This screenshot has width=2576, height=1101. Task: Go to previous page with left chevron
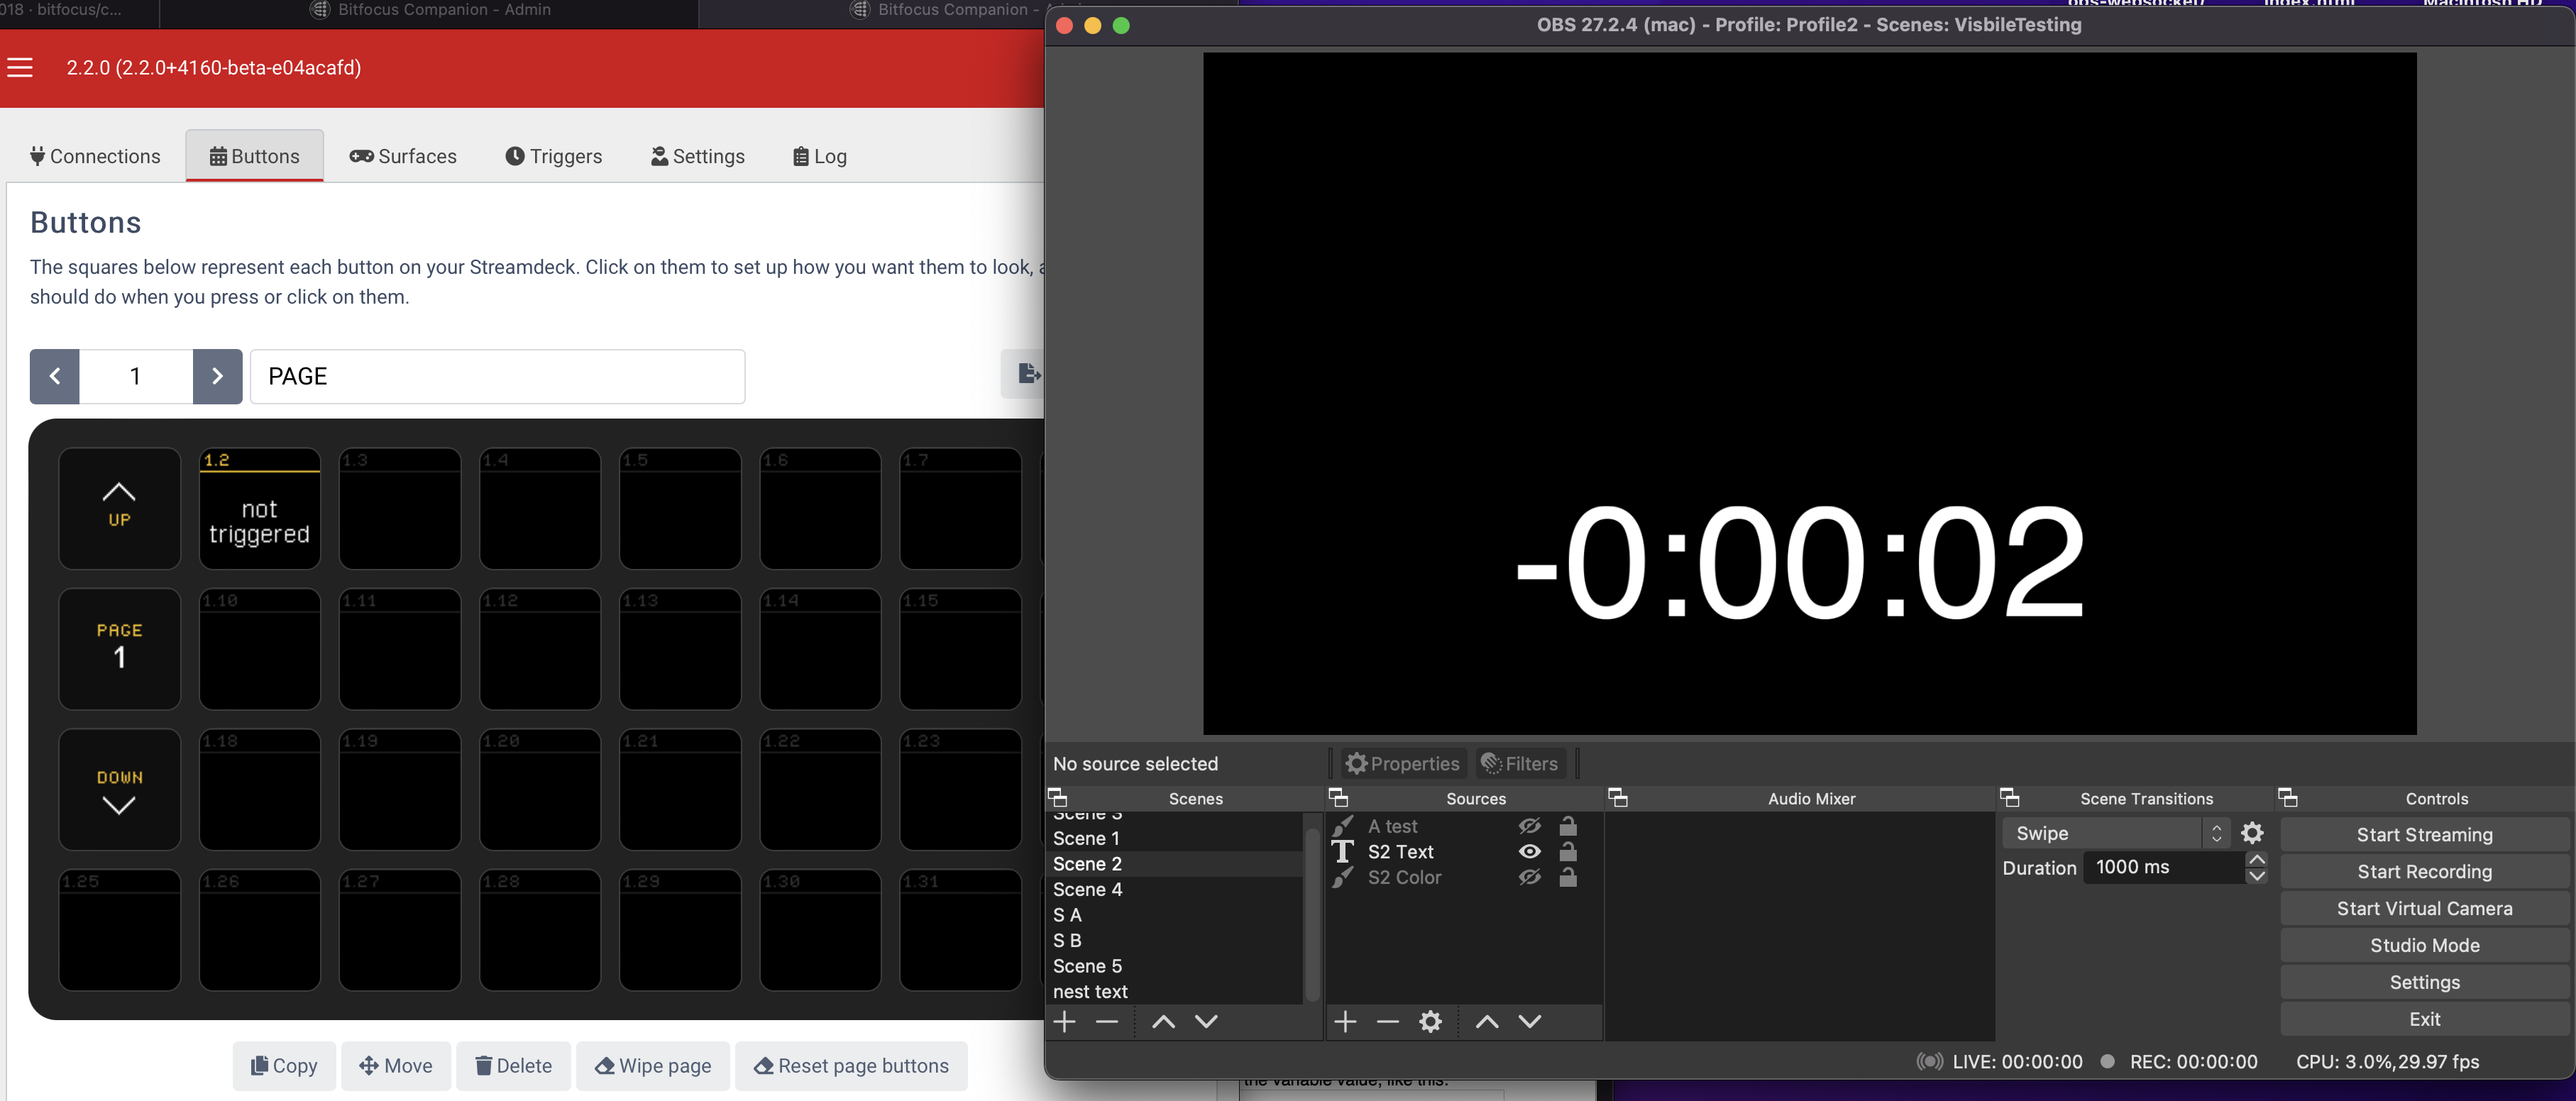click(x=55, y=376)
